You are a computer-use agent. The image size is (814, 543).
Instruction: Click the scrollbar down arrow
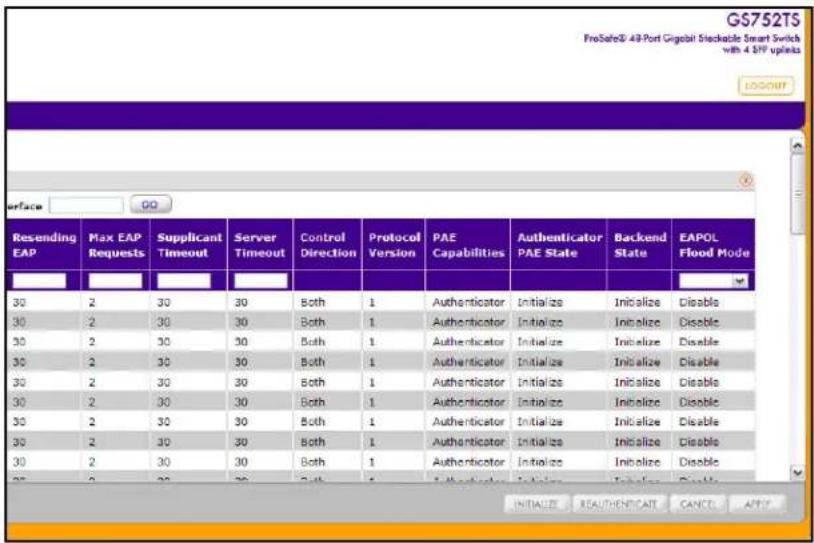point(797,472)
